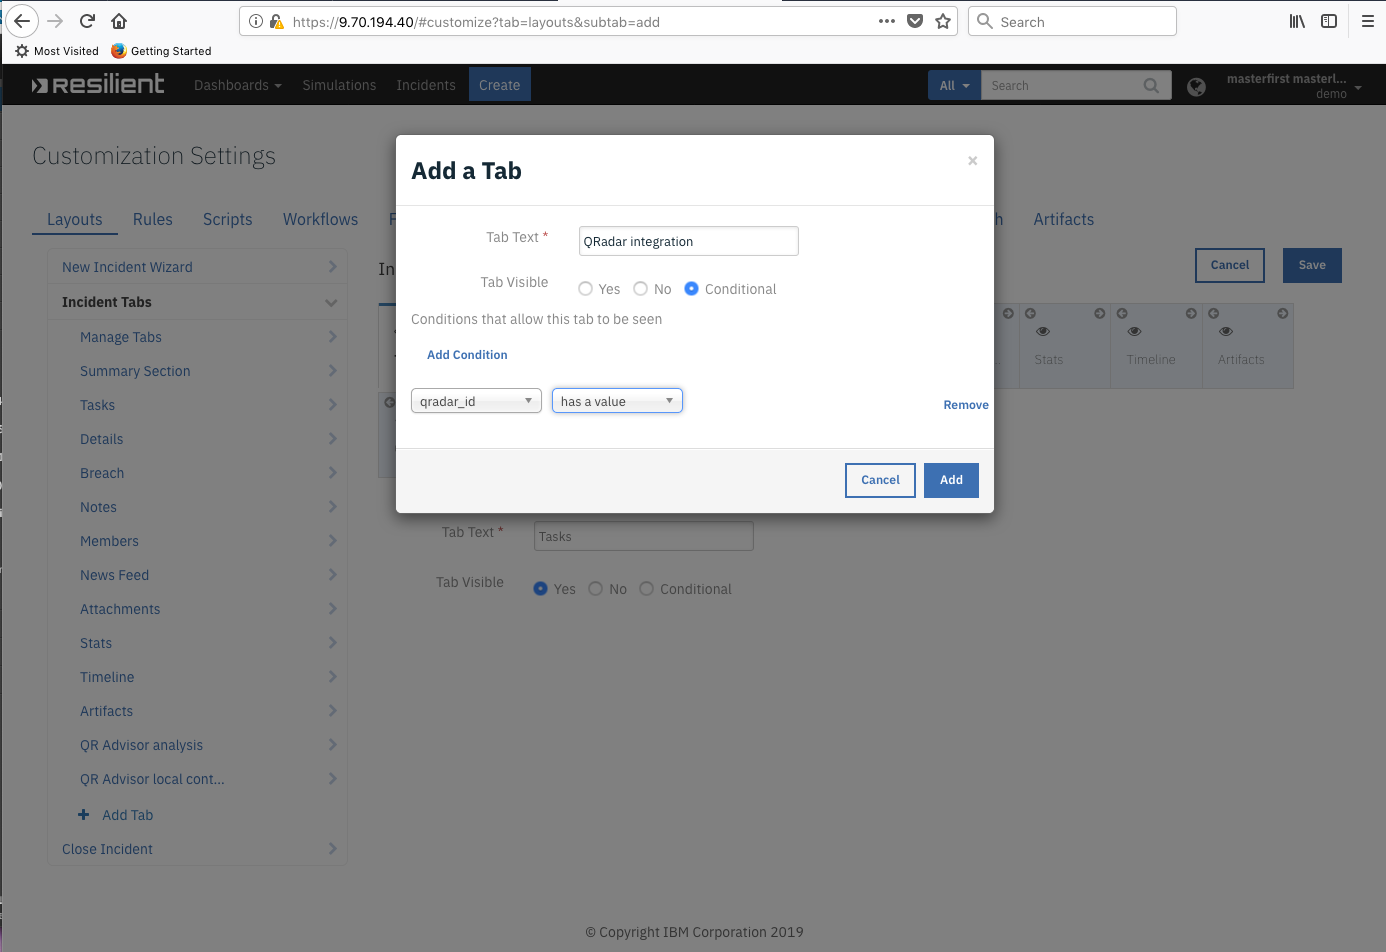The image size is (1386, 952).
Task: Remove the qradar_id condition
Action: click(966, 405)
